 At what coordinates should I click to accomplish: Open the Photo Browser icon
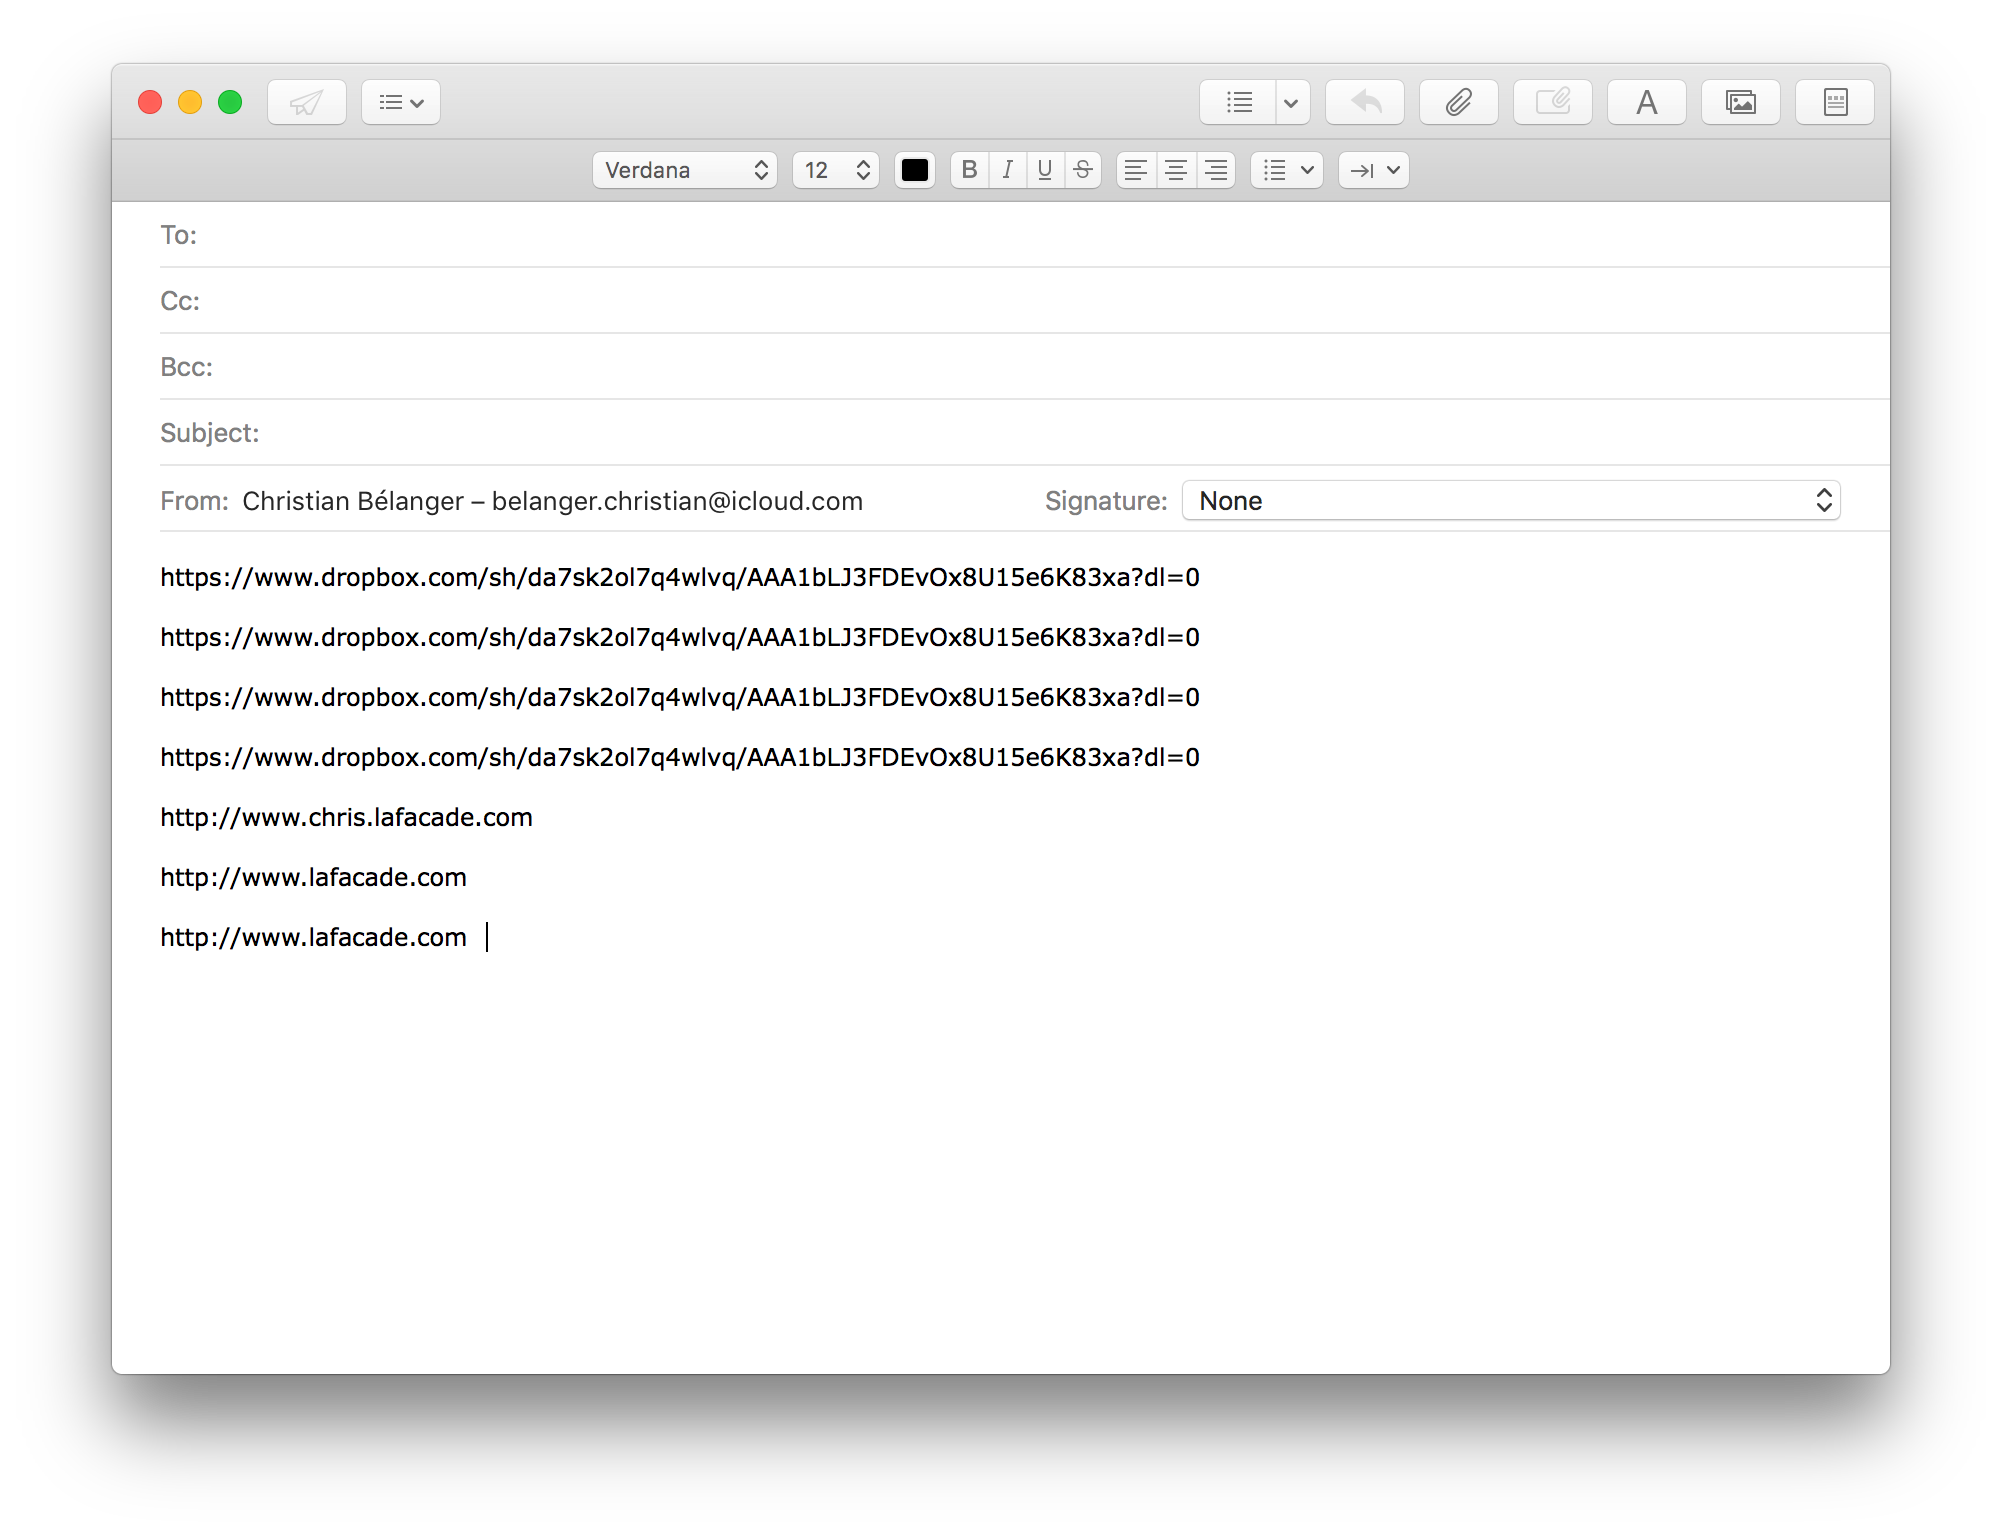[1740, 102]
